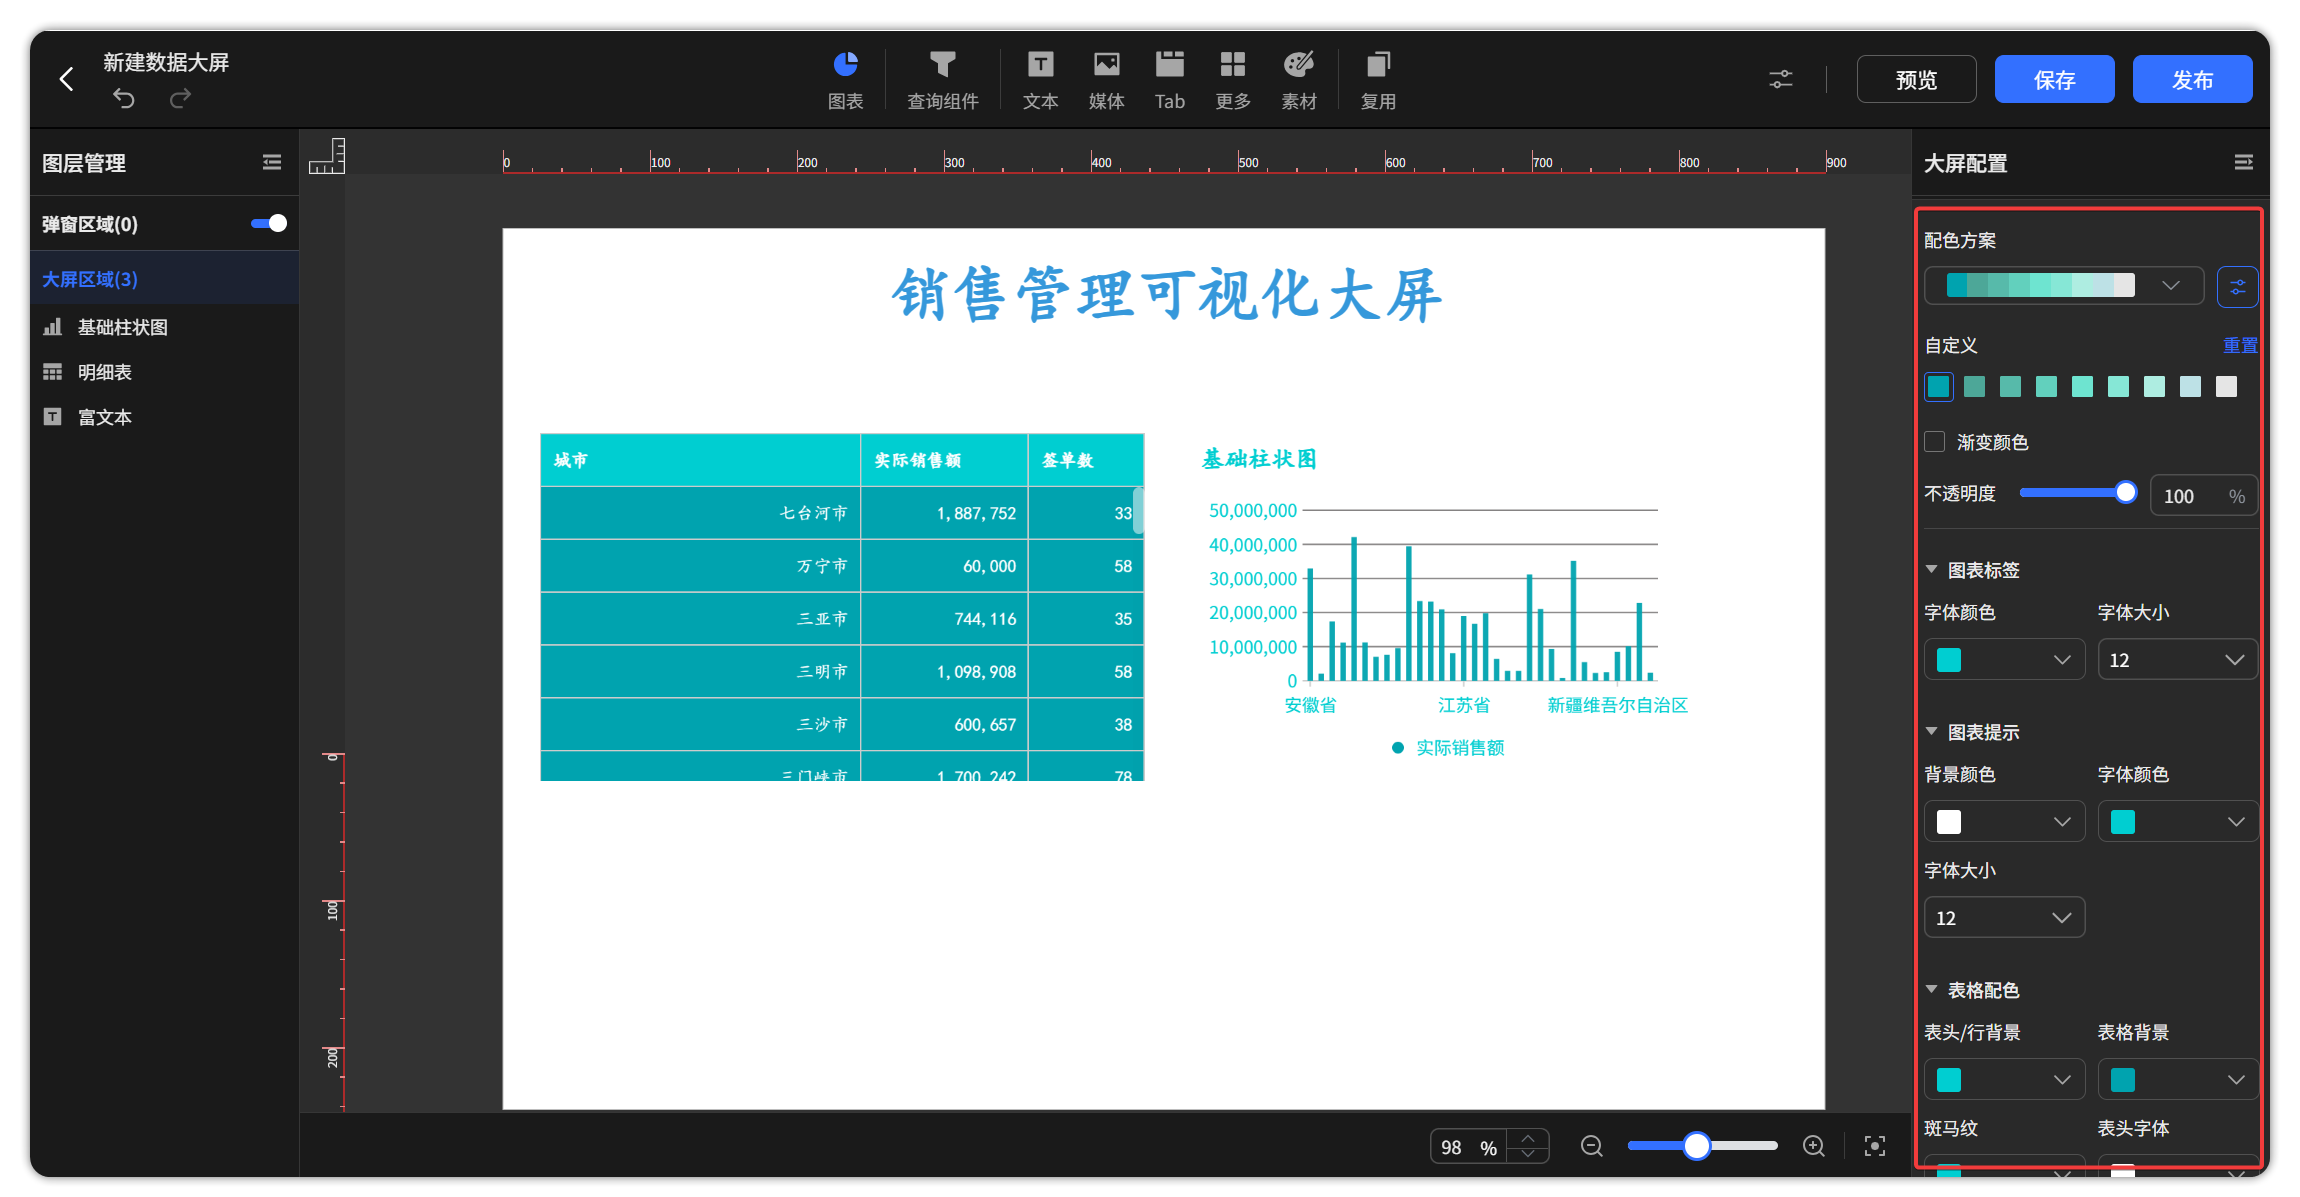Image resolution: width=2300 pixels, height=1197 pixels.
Task: Select the first custom color swatch
Action: (x=1938, y=387)
